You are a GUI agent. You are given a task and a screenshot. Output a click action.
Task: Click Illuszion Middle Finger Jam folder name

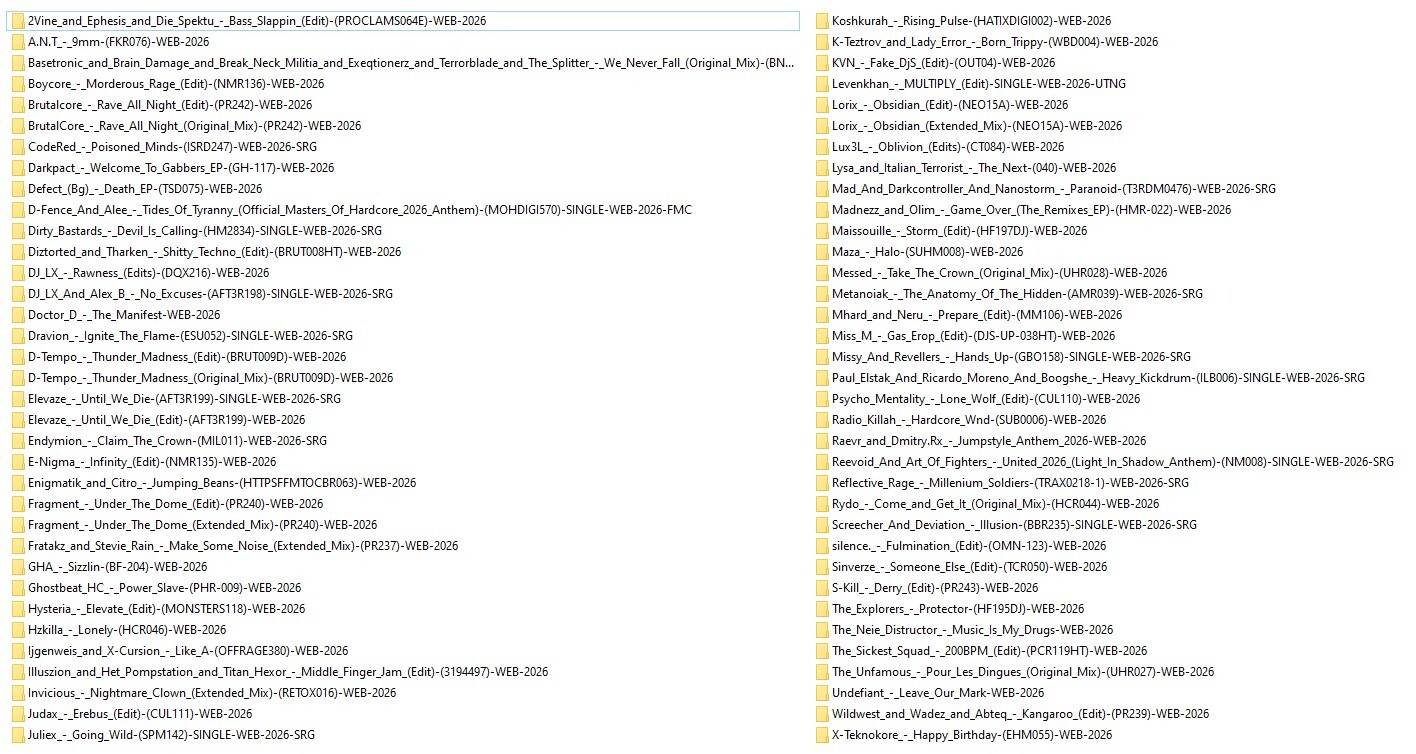288,672
